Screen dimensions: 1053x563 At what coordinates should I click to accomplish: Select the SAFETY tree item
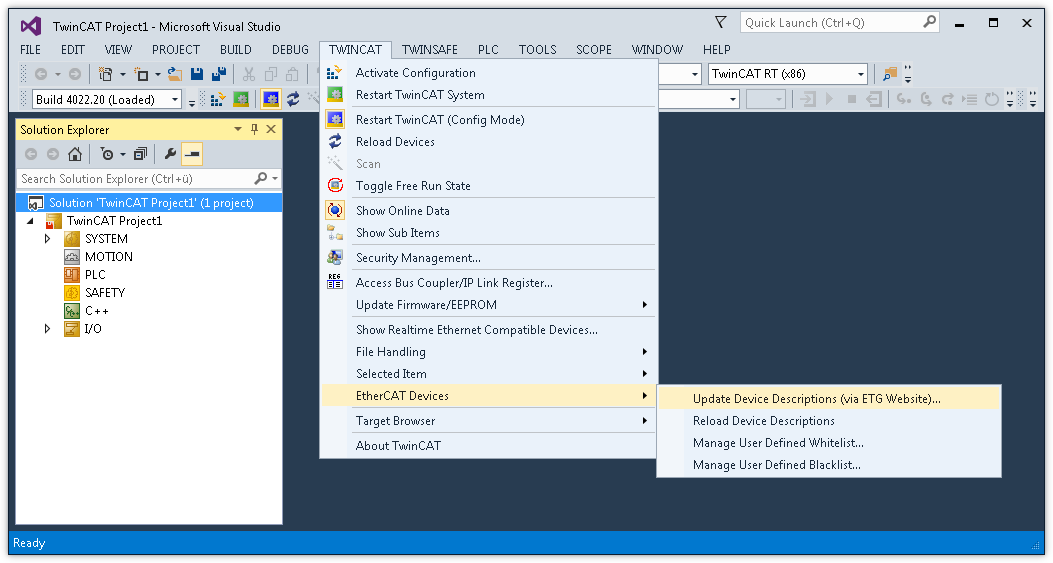[105, 292]
